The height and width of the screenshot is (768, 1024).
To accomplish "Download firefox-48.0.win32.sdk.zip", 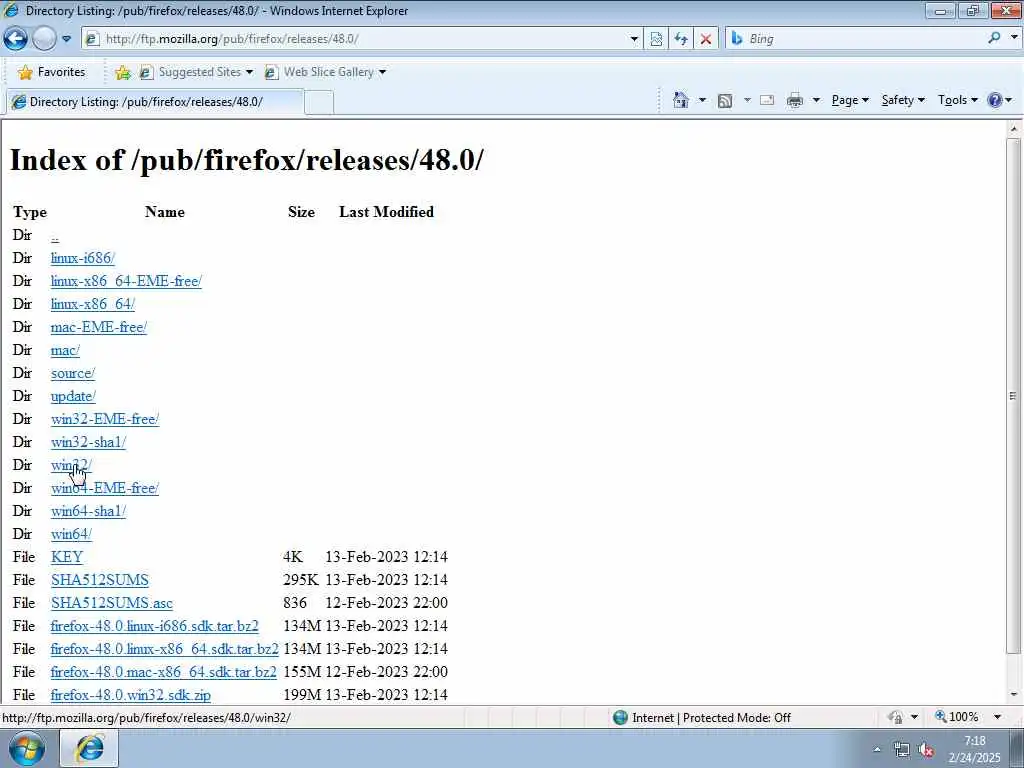I will pyautogui.click(x=131, y=695).
